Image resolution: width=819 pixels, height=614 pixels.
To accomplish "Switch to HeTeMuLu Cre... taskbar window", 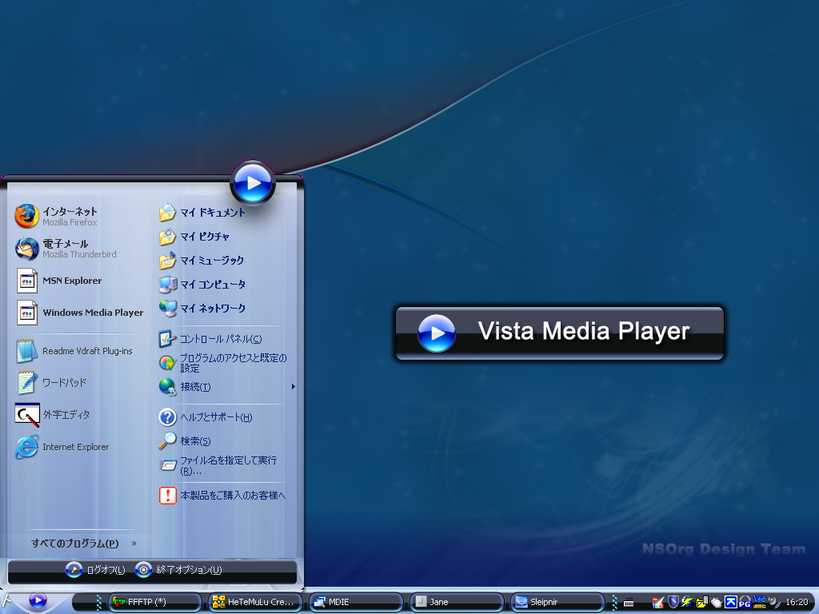I will click(x=255, y=602).
